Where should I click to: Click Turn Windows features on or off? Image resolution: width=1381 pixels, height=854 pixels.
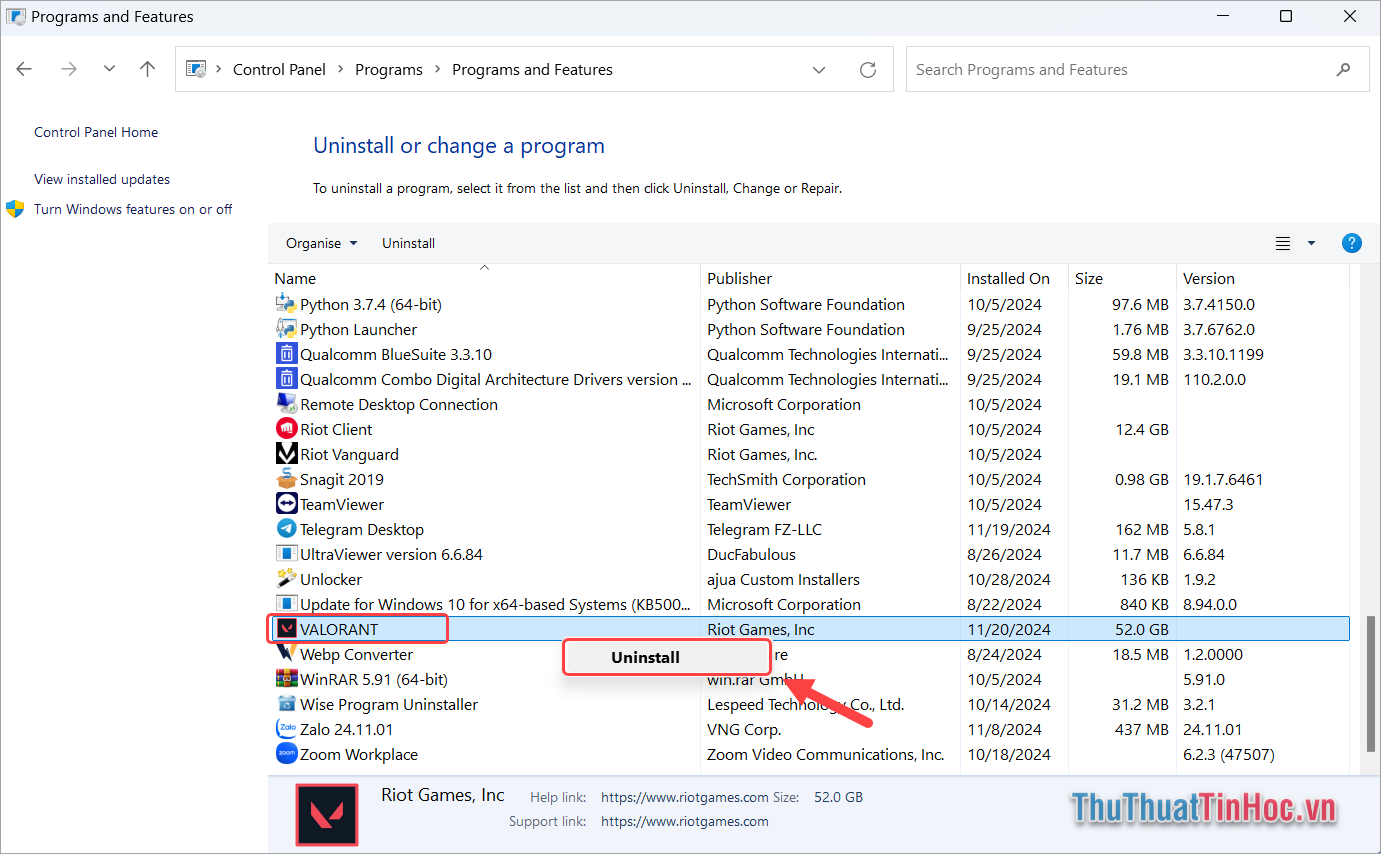pos(133,209)
